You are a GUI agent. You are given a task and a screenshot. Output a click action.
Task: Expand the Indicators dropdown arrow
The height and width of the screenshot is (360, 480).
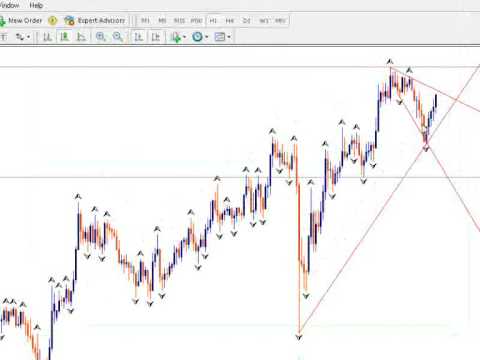click(185, 37)
